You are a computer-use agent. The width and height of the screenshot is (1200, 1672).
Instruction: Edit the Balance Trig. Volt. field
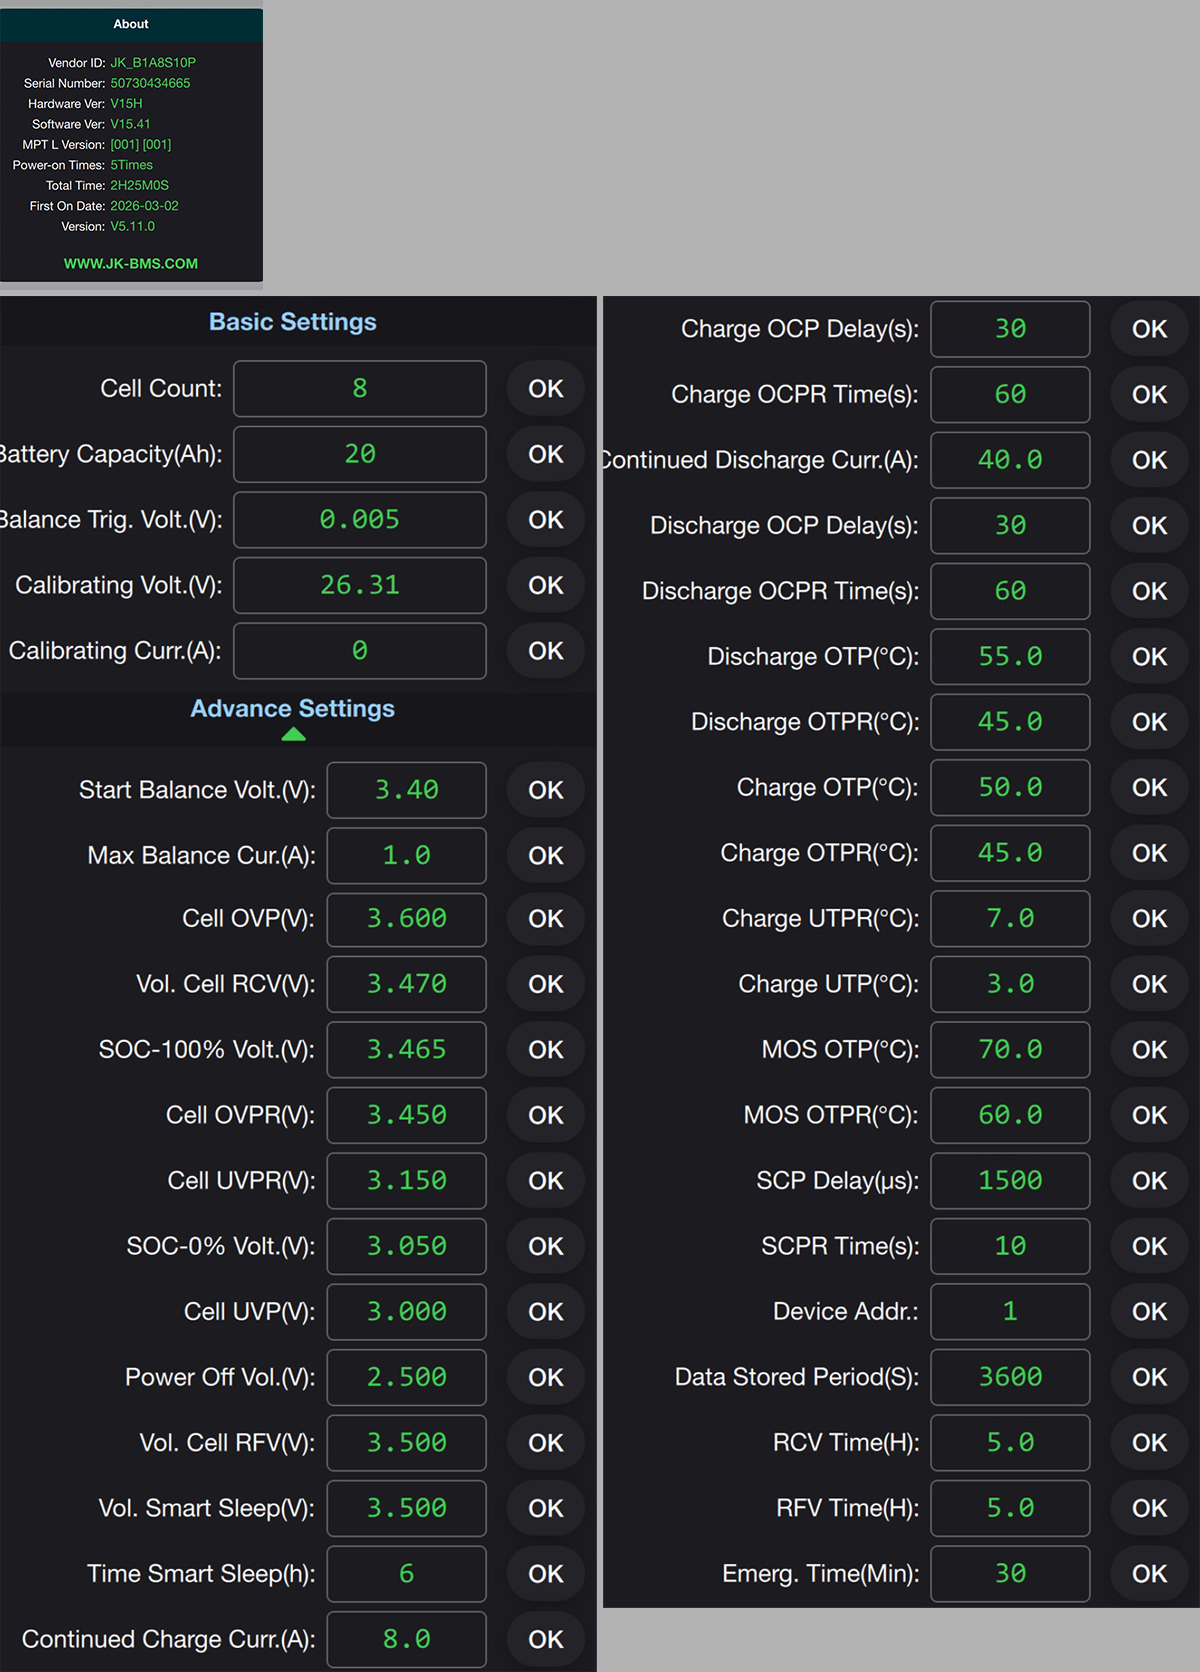click(360, 520)
